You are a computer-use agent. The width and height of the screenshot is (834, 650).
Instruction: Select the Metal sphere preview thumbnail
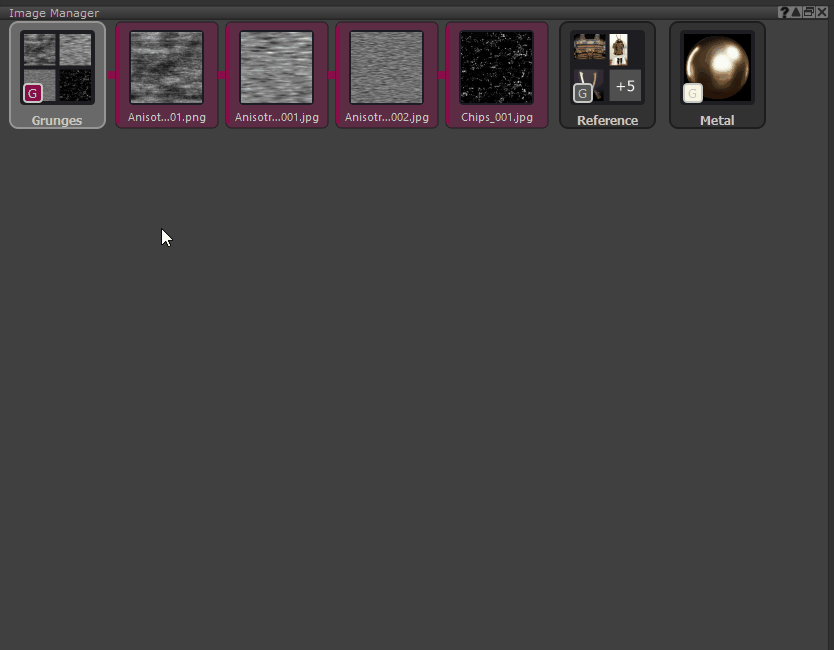coord(718,67)
